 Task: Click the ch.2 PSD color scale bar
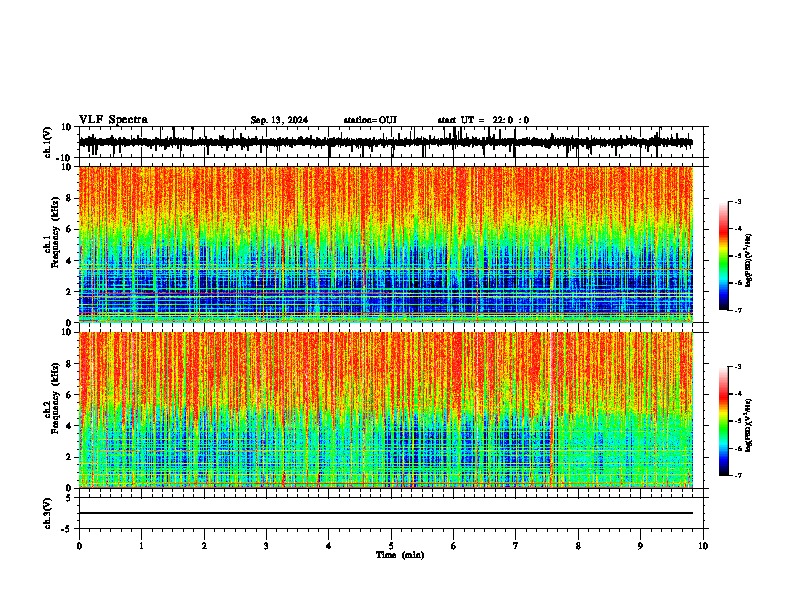(723, 421)
